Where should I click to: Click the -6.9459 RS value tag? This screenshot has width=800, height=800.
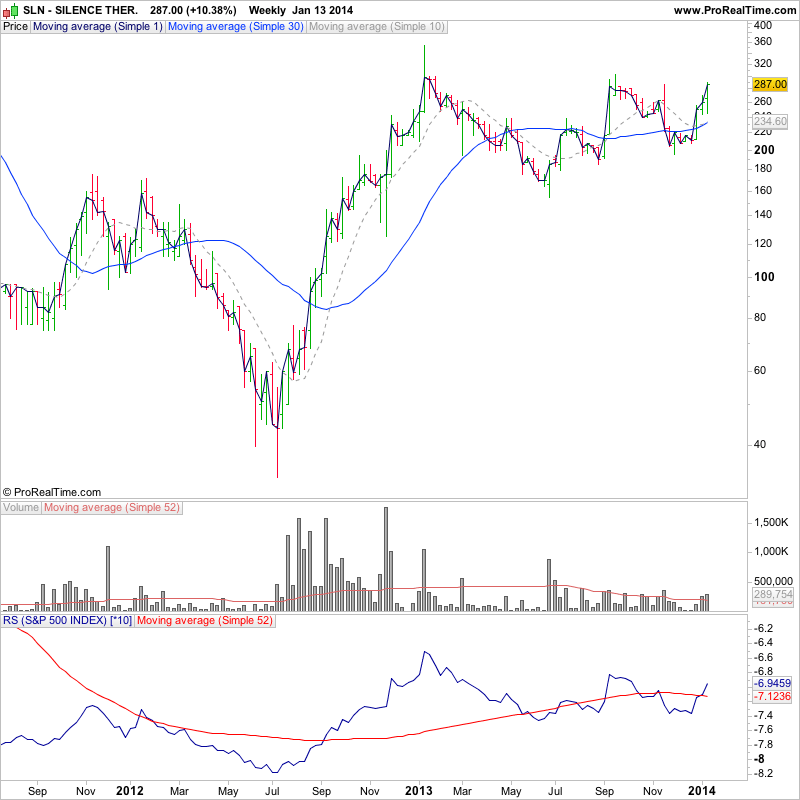pos(772,683)
